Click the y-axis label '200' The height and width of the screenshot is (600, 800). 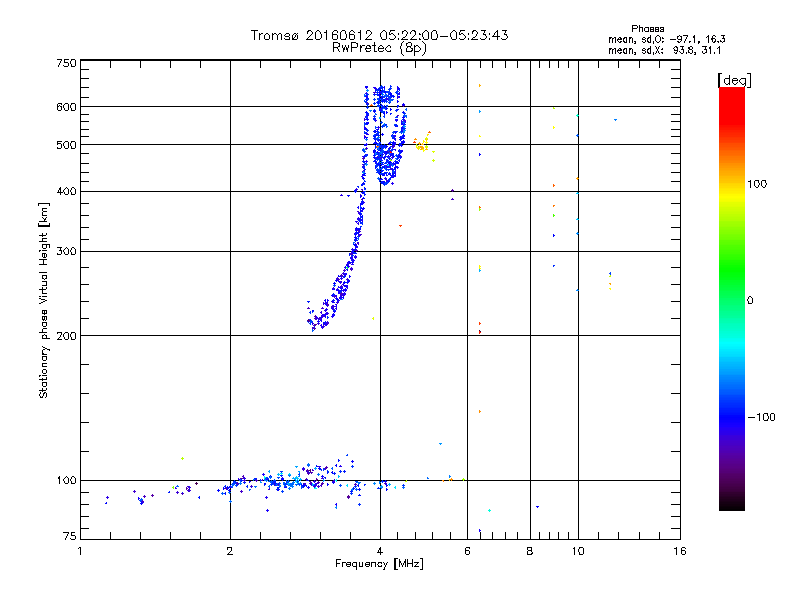(66, 336)
